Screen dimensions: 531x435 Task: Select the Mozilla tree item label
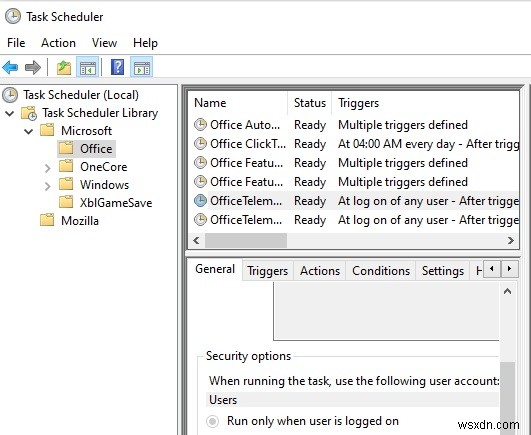pos(80,220)
